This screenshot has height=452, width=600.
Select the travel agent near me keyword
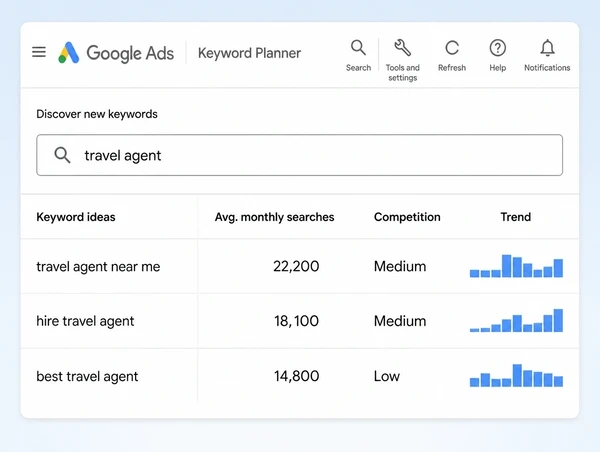tap(98, 266)
